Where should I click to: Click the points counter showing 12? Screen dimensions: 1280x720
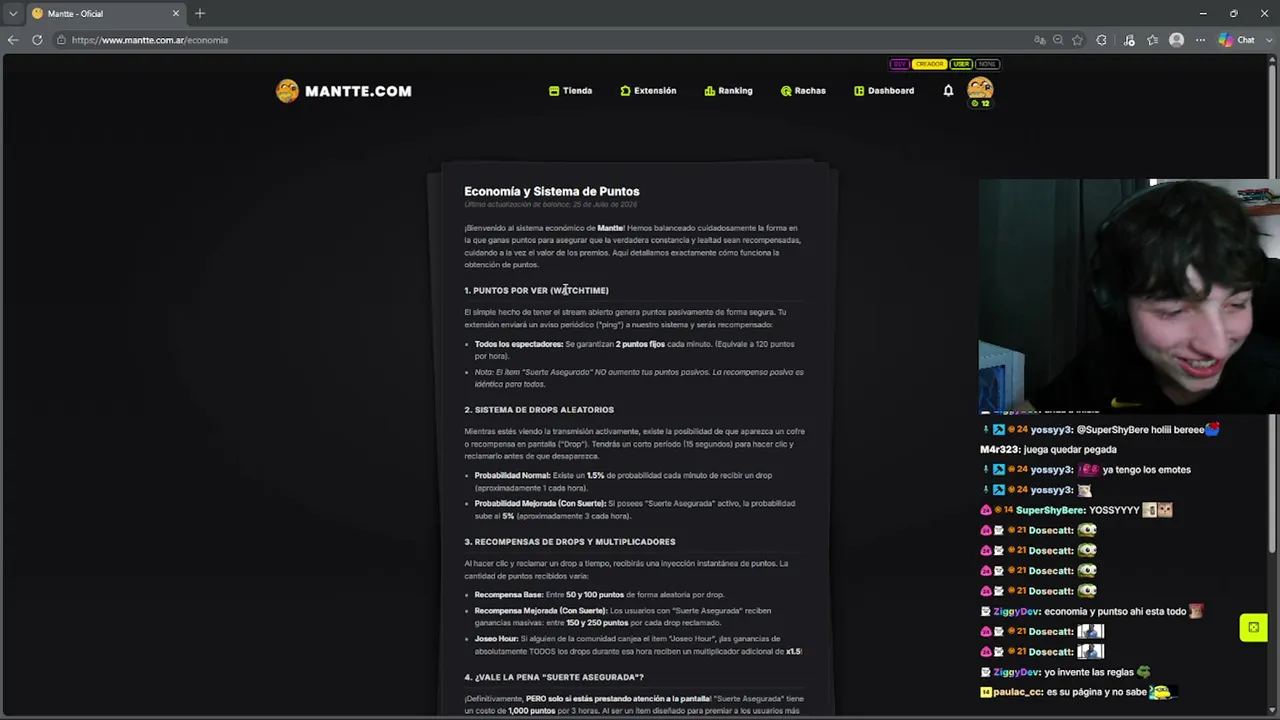point(981,103)
